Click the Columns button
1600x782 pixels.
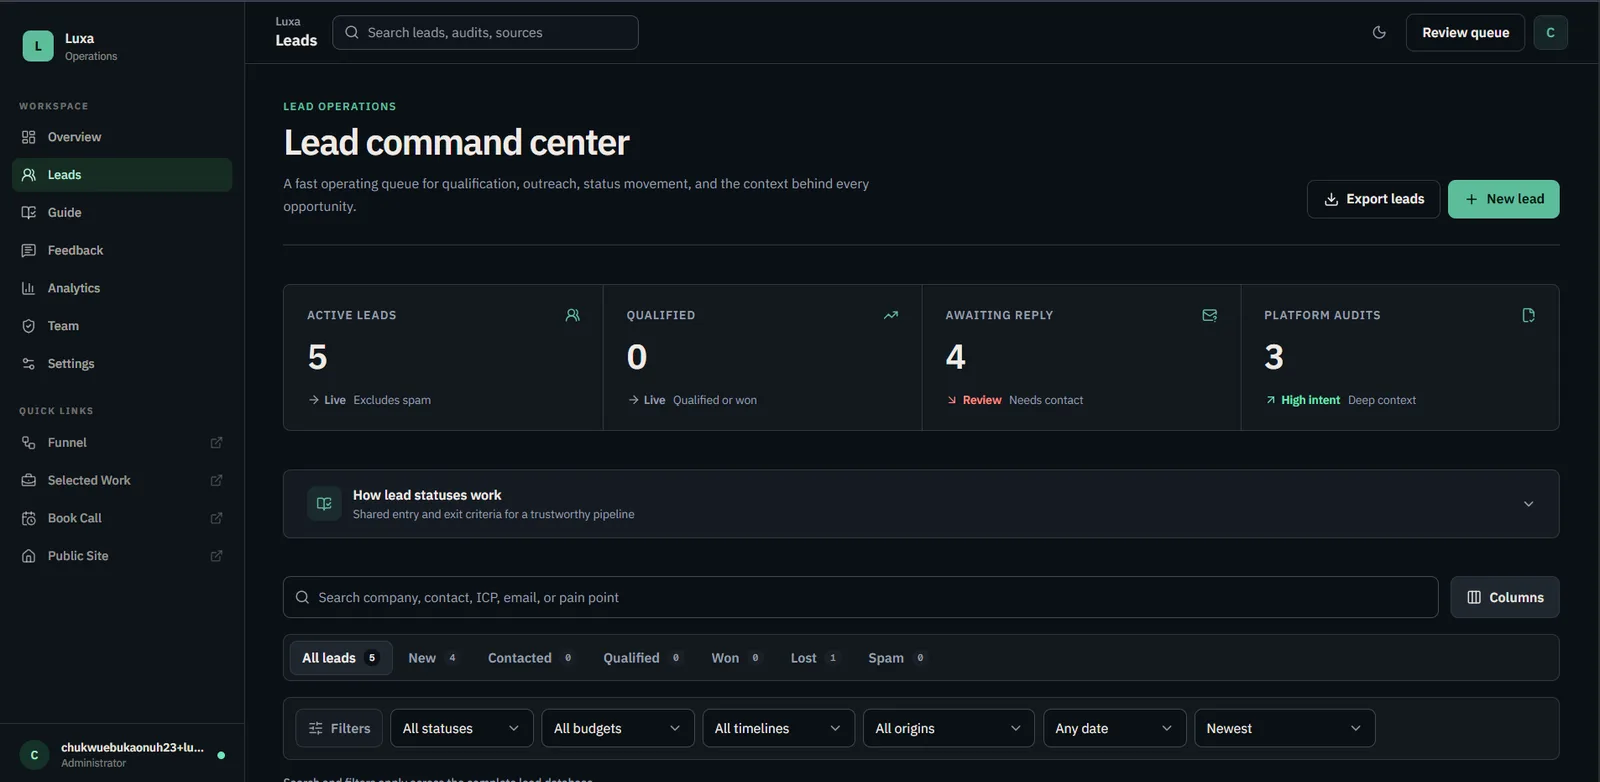[x=1504, y=597]
